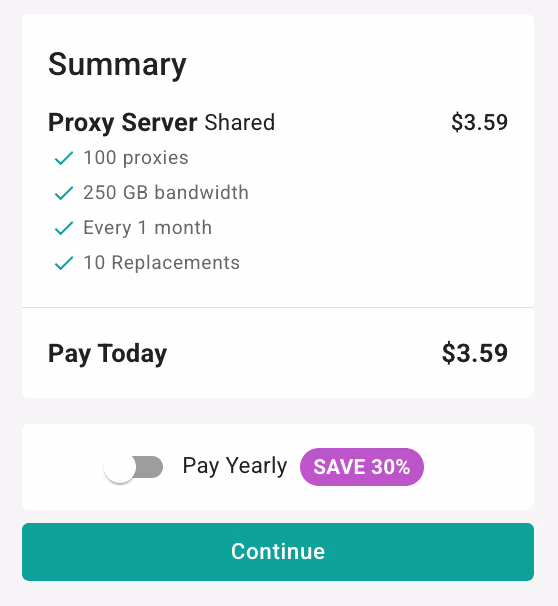The height and width of the screenshot is (606, 558).
Task: Click the checkmark icon beside 100 proxies
Action: 64,158
